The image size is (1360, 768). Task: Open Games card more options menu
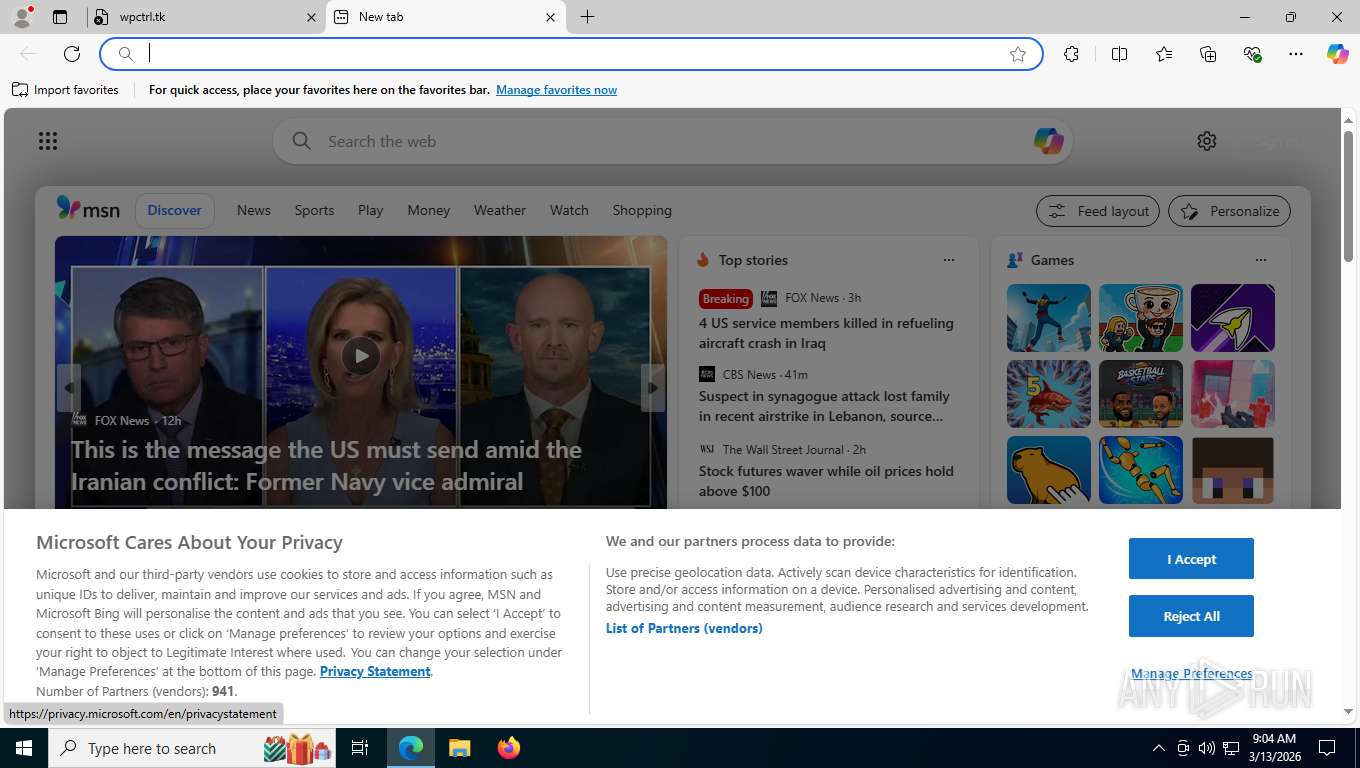click(1260, 260)
